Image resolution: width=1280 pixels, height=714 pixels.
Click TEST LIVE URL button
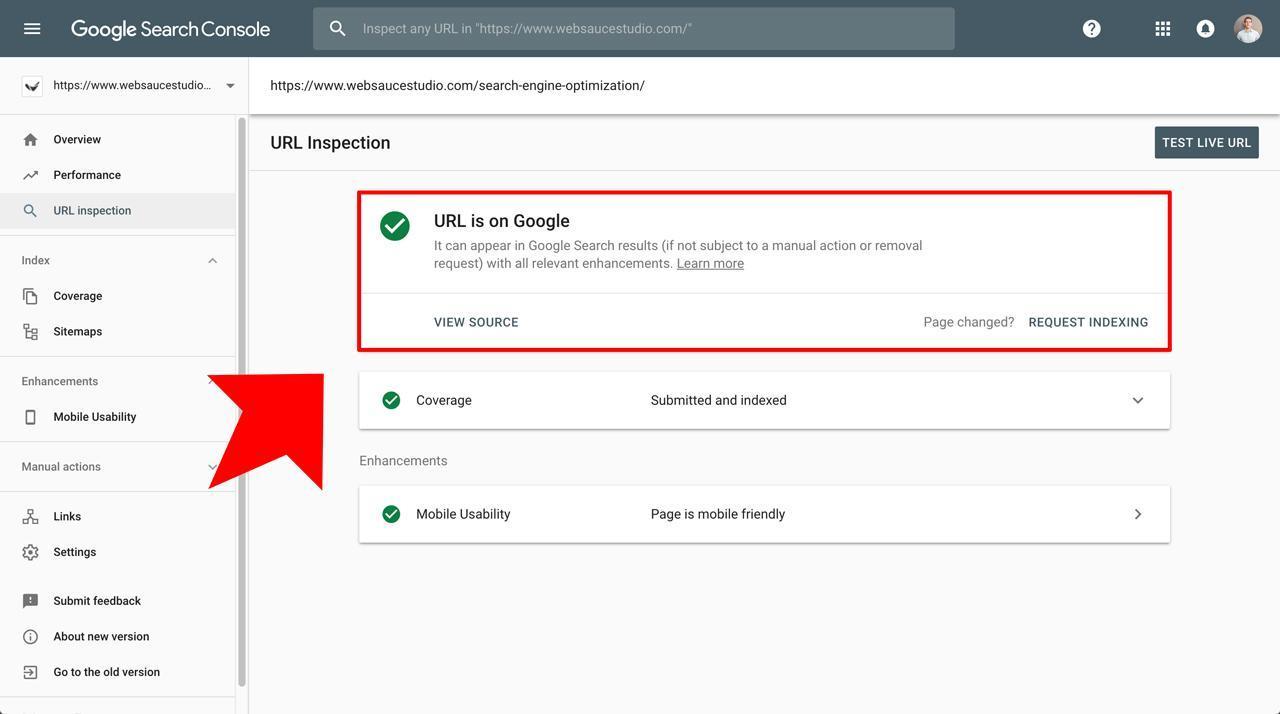point(1207,143)
